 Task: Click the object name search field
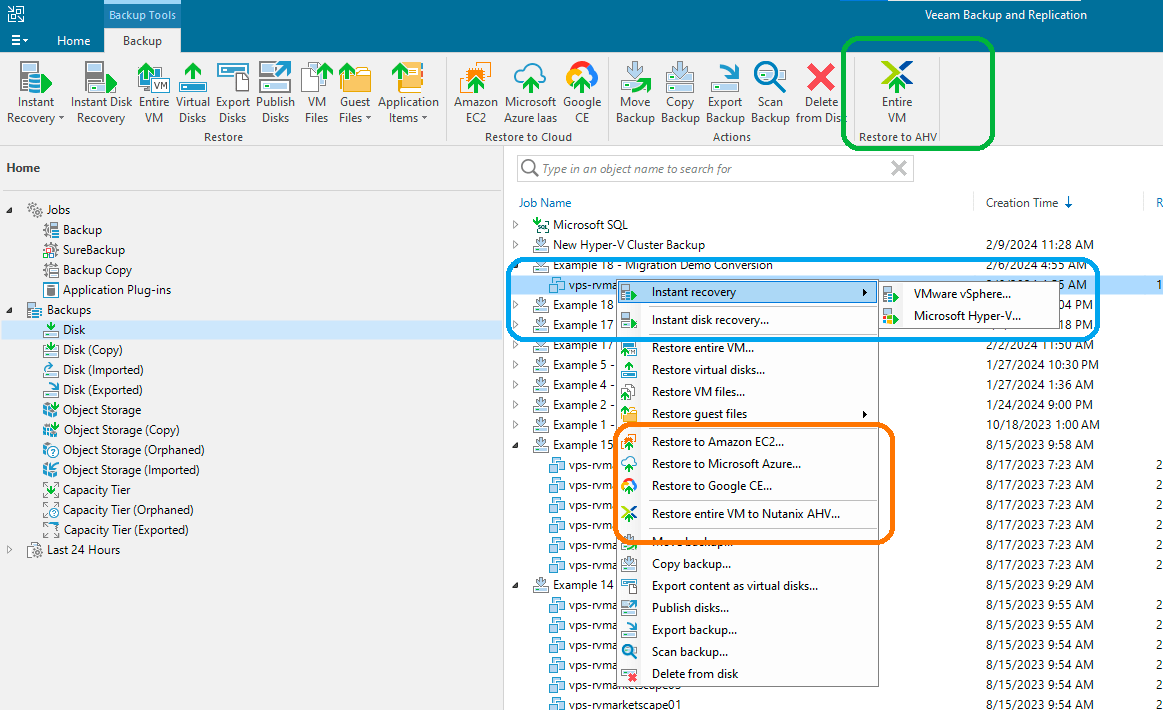pyautogui.click(x=714, y=169)
